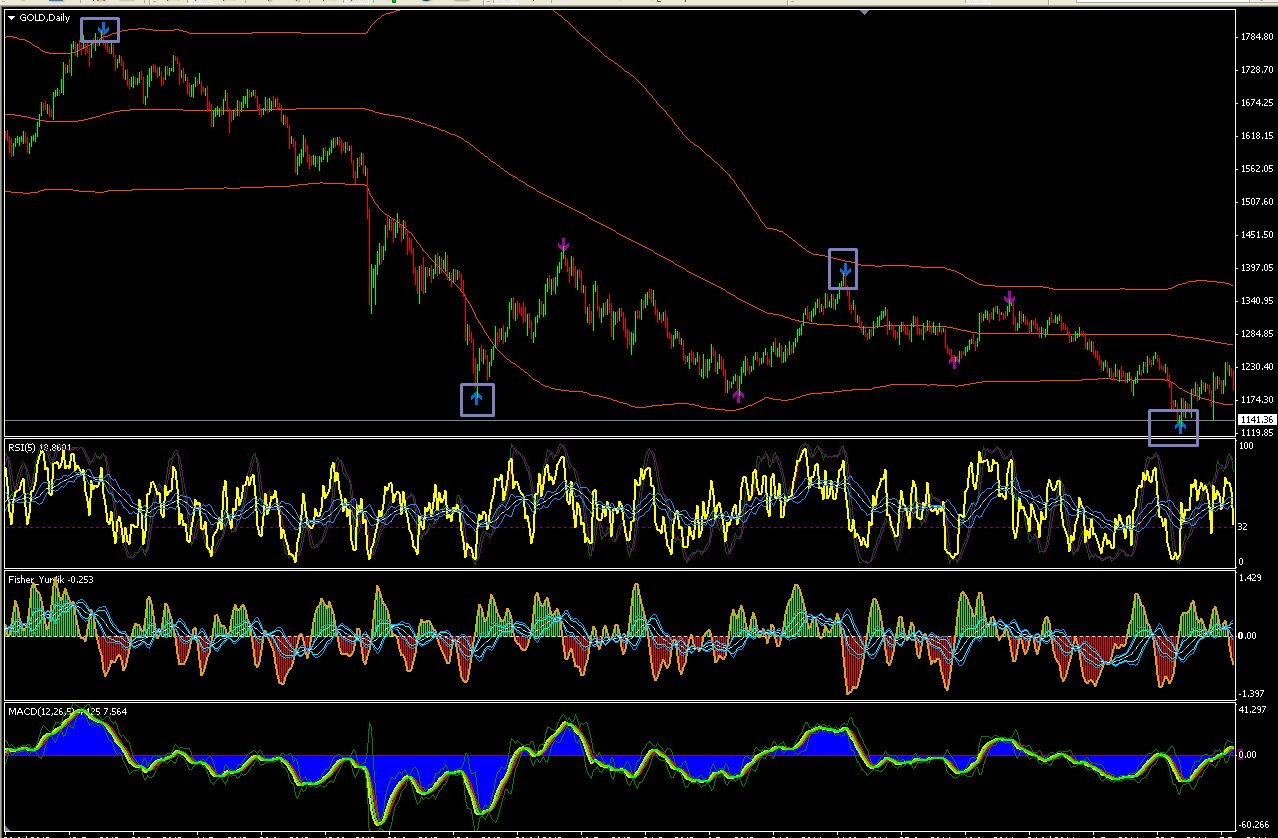Click the current price tag 1141.36
The width and height of the screenshot is (1278, 838).
pos(1255,419)
